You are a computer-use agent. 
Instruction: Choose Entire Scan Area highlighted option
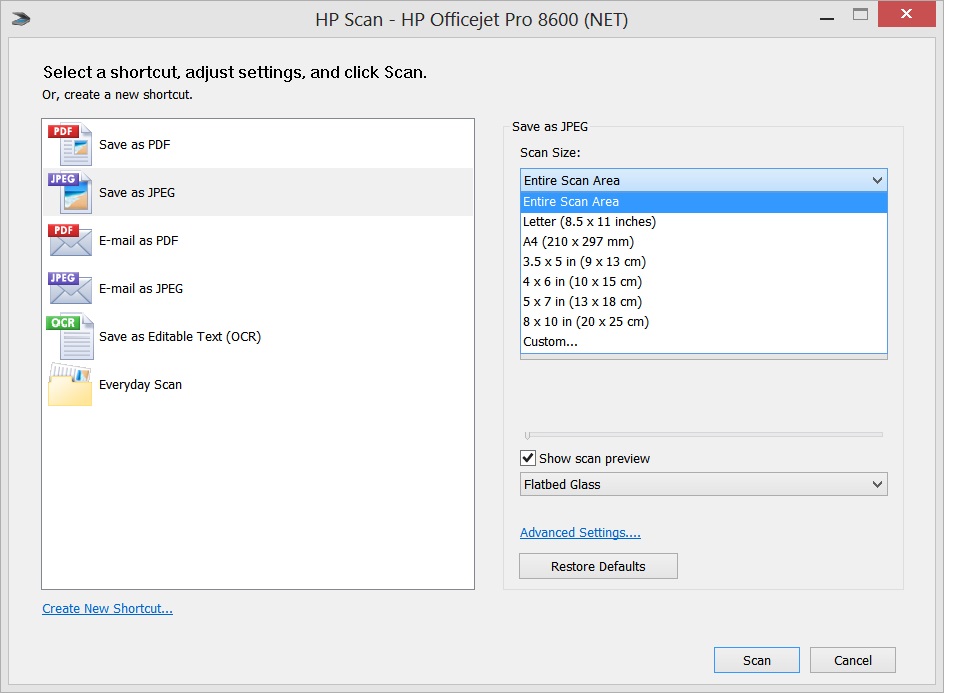(x=703, y=201)
